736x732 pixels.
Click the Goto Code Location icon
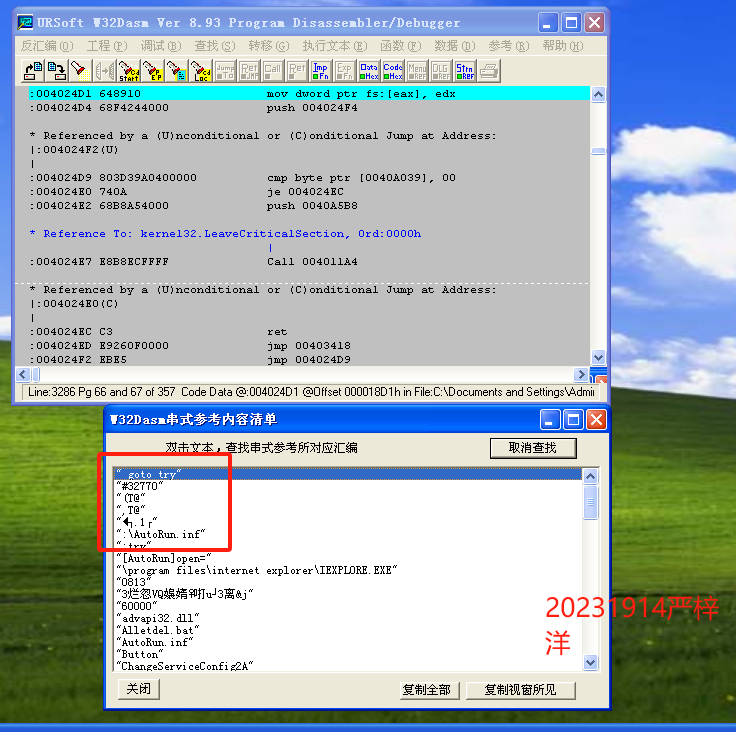pyautogui.click(x=201, y=71)
